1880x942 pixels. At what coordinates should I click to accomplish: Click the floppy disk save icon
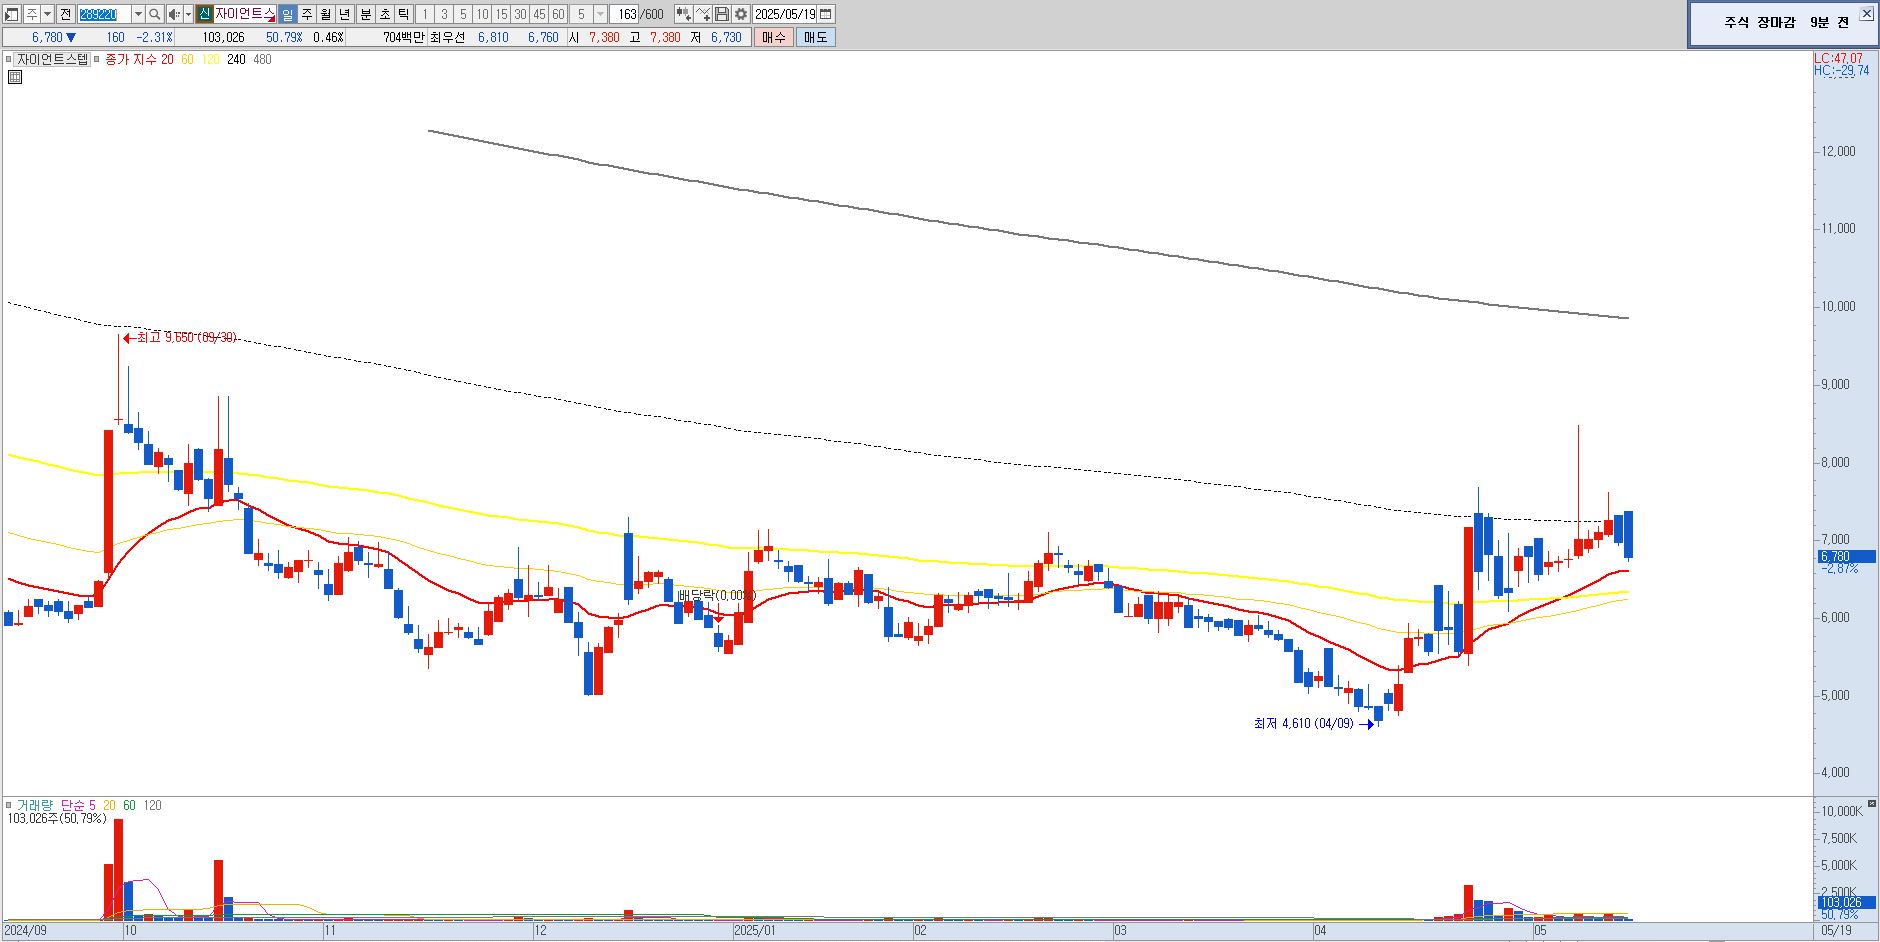pyautogui.click(x=722, y=14)
